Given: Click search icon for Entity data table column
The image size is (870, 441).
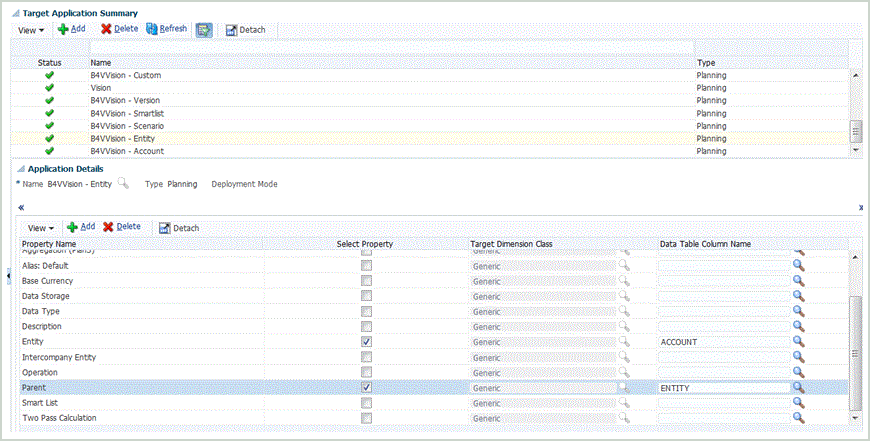Looking at the screenshot, I should 798,342.
